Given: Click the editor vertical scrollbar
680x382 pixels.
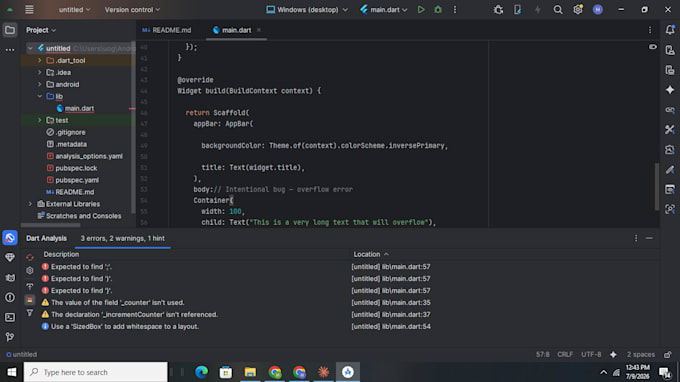Looking at the screenshot, I should [x=657, y=186].
